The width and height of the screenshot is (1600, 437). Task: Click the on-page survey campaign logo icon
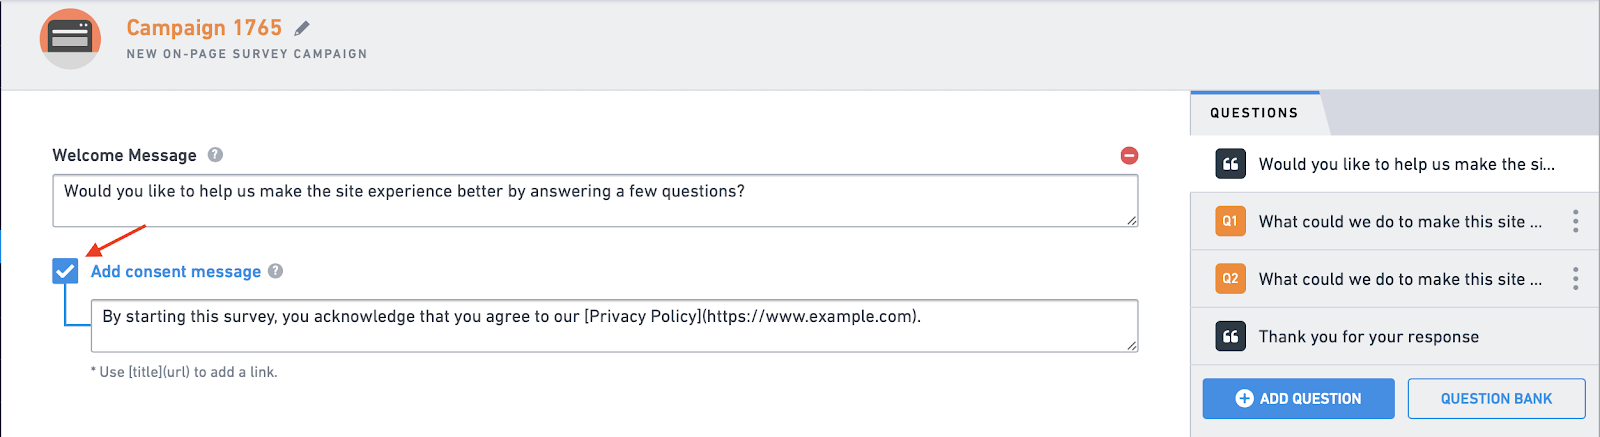[70, 39]
